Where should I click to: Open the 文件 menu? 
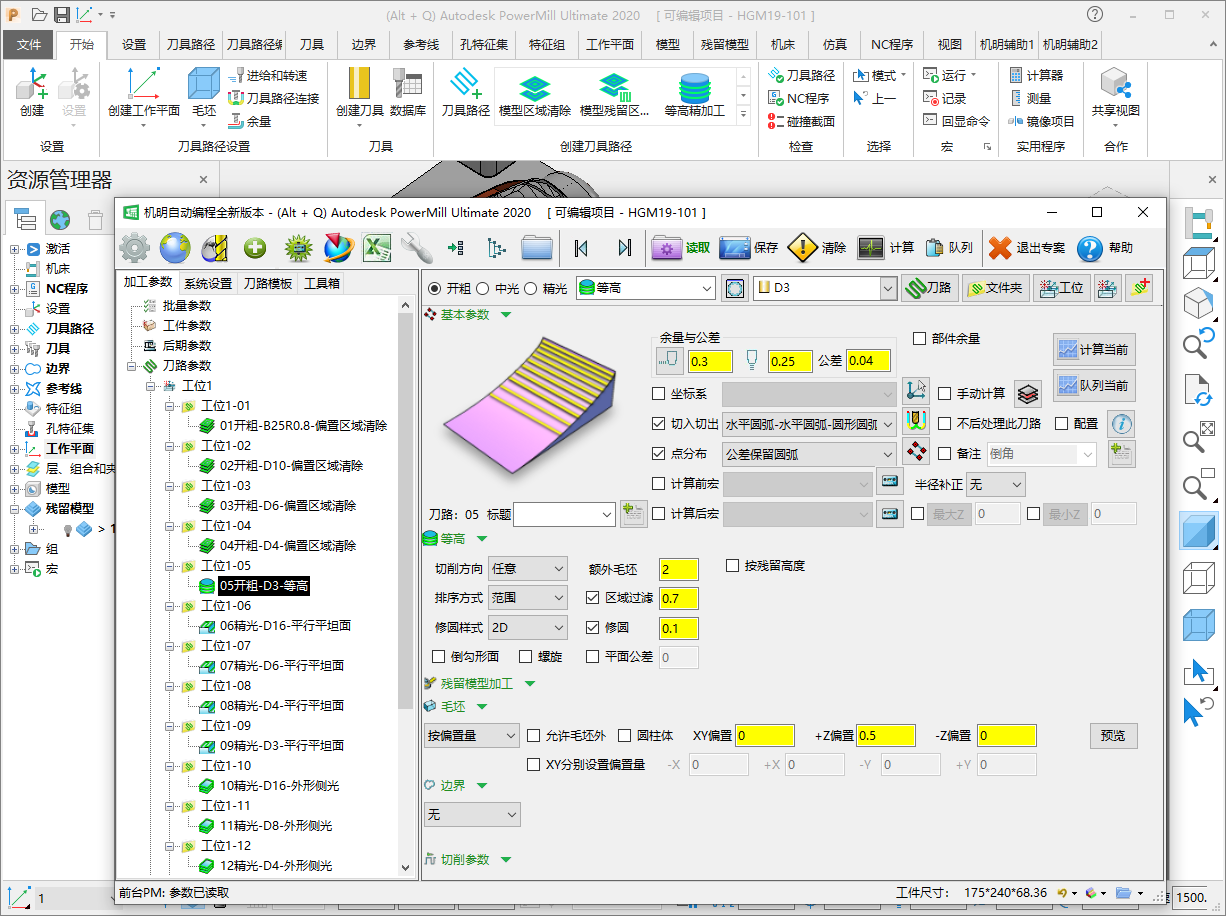29,45
